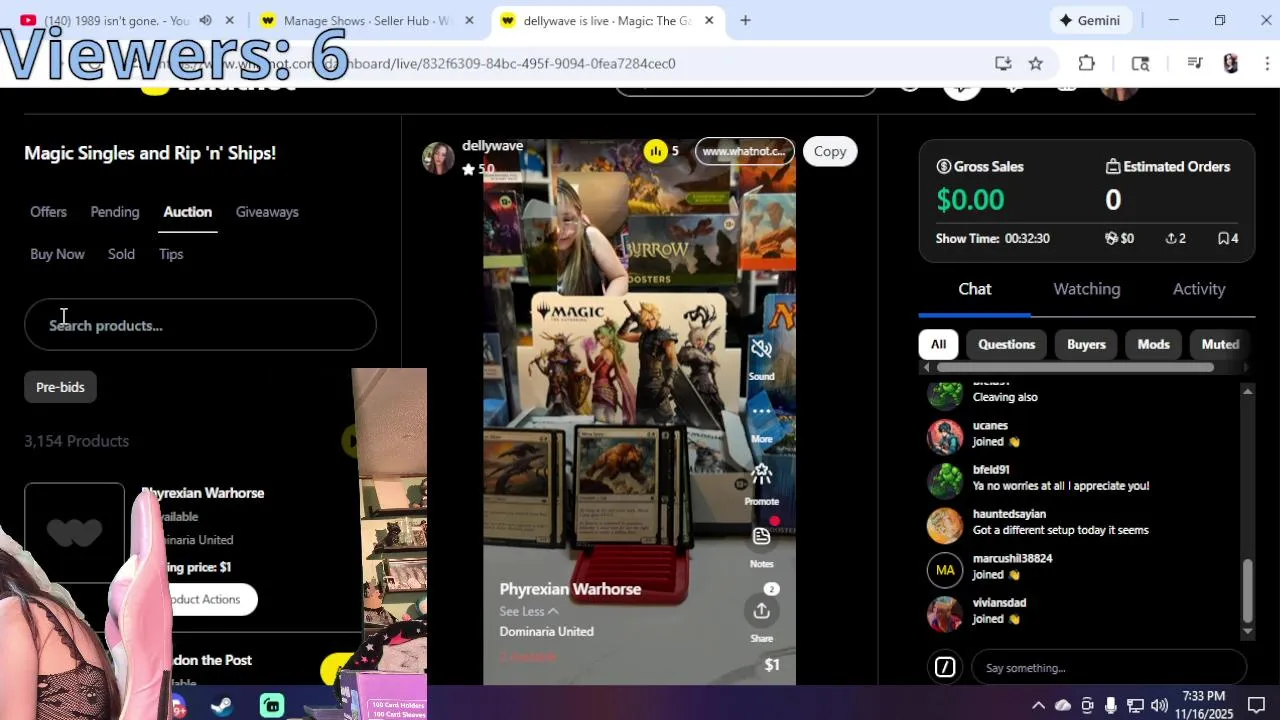Viewport: 1280px width, 720px height.
Task: Open the Giveaways tab
Action: tap(267, 212)
